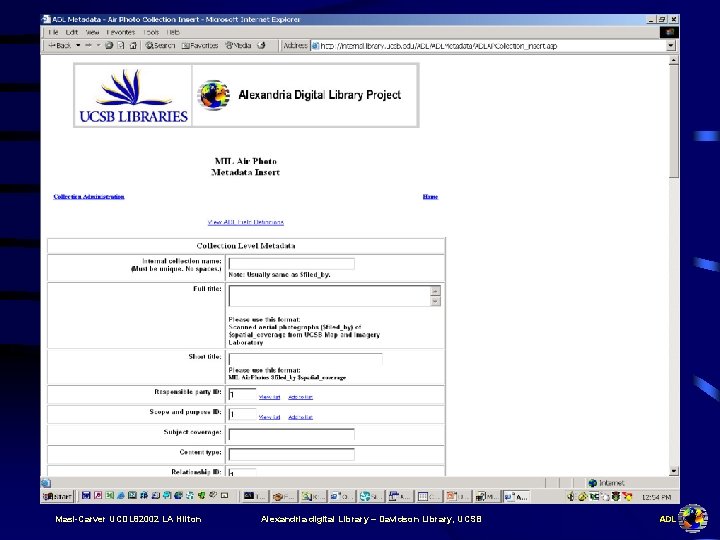Switch to the M... taskbar button
The width and height of the screenshot is (720, 540).
pyautogui.click(x=487, y=496)
